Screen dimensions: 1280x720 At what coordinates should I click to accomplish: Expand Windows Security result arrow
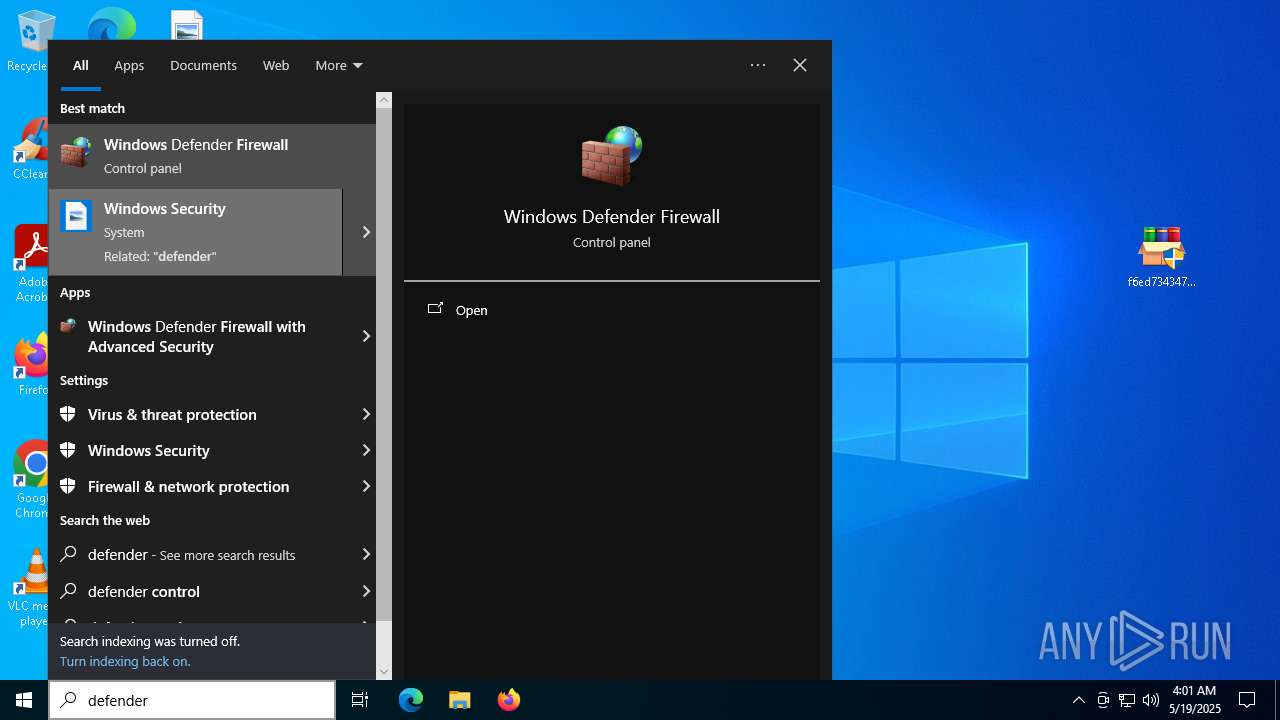(366, 232)
